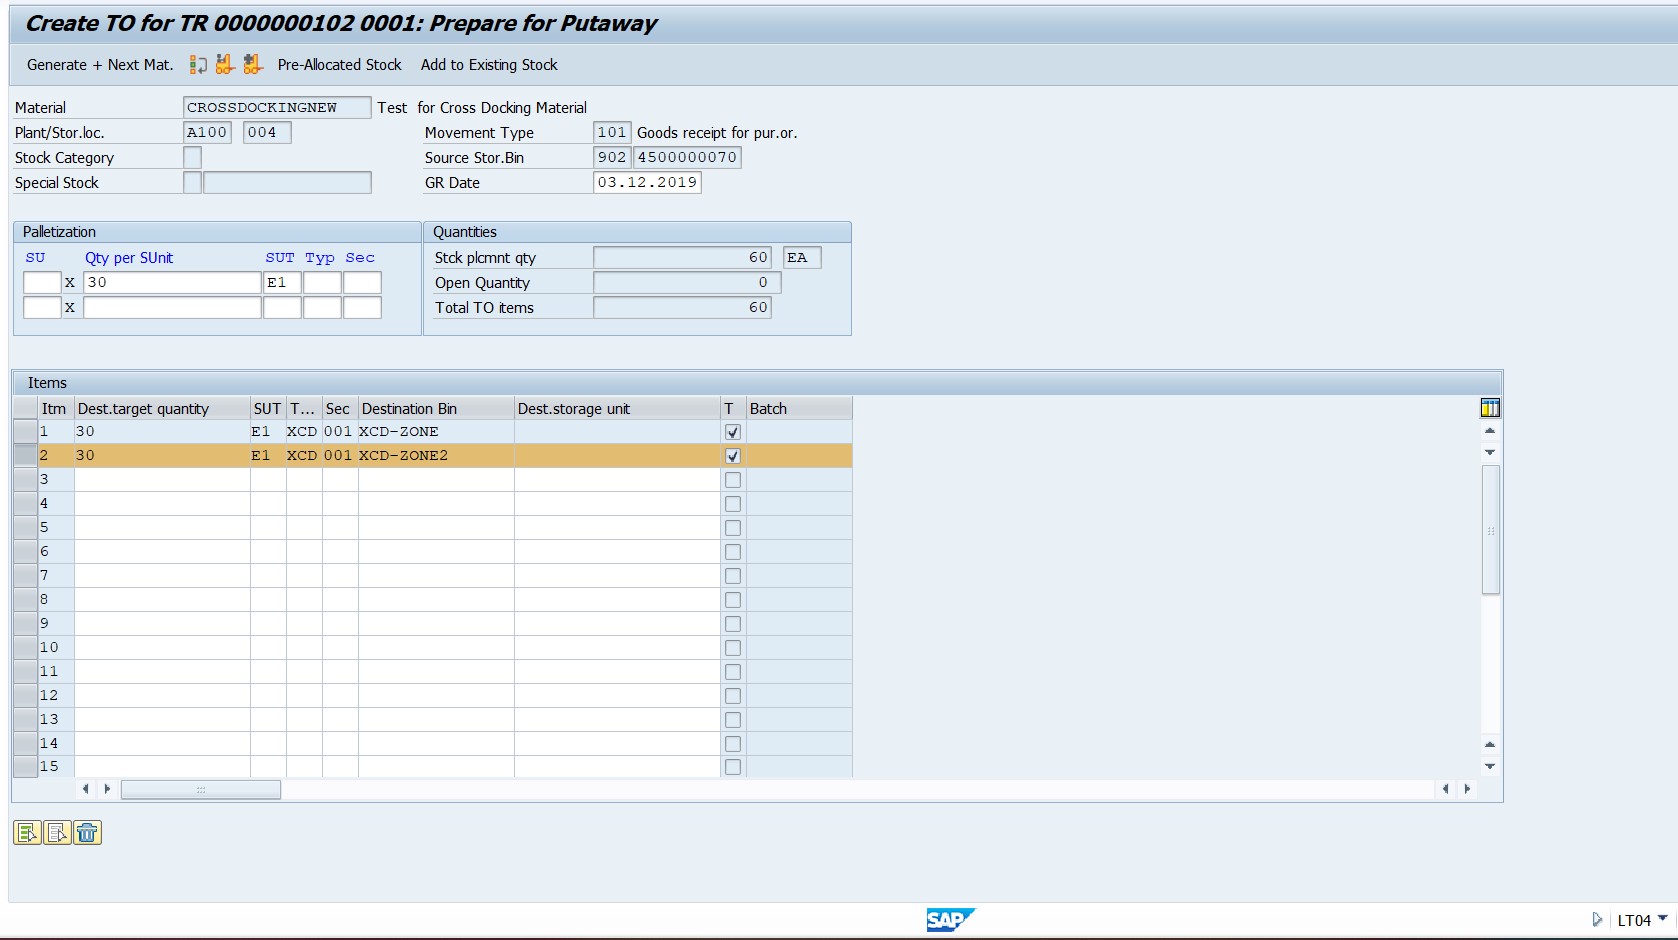This screenshot has width=1678, height=940.
Task: Click Pre-Allocated Stock button
Action: pyautogui.click(x=340, y=65)
